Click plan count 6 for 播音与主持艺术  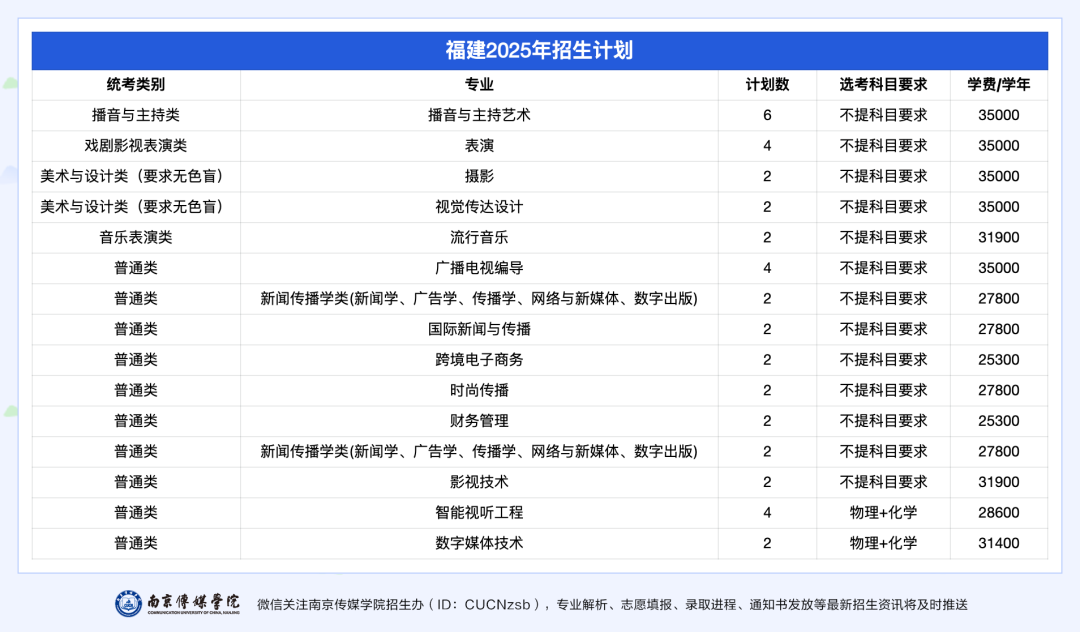(767, 115)
